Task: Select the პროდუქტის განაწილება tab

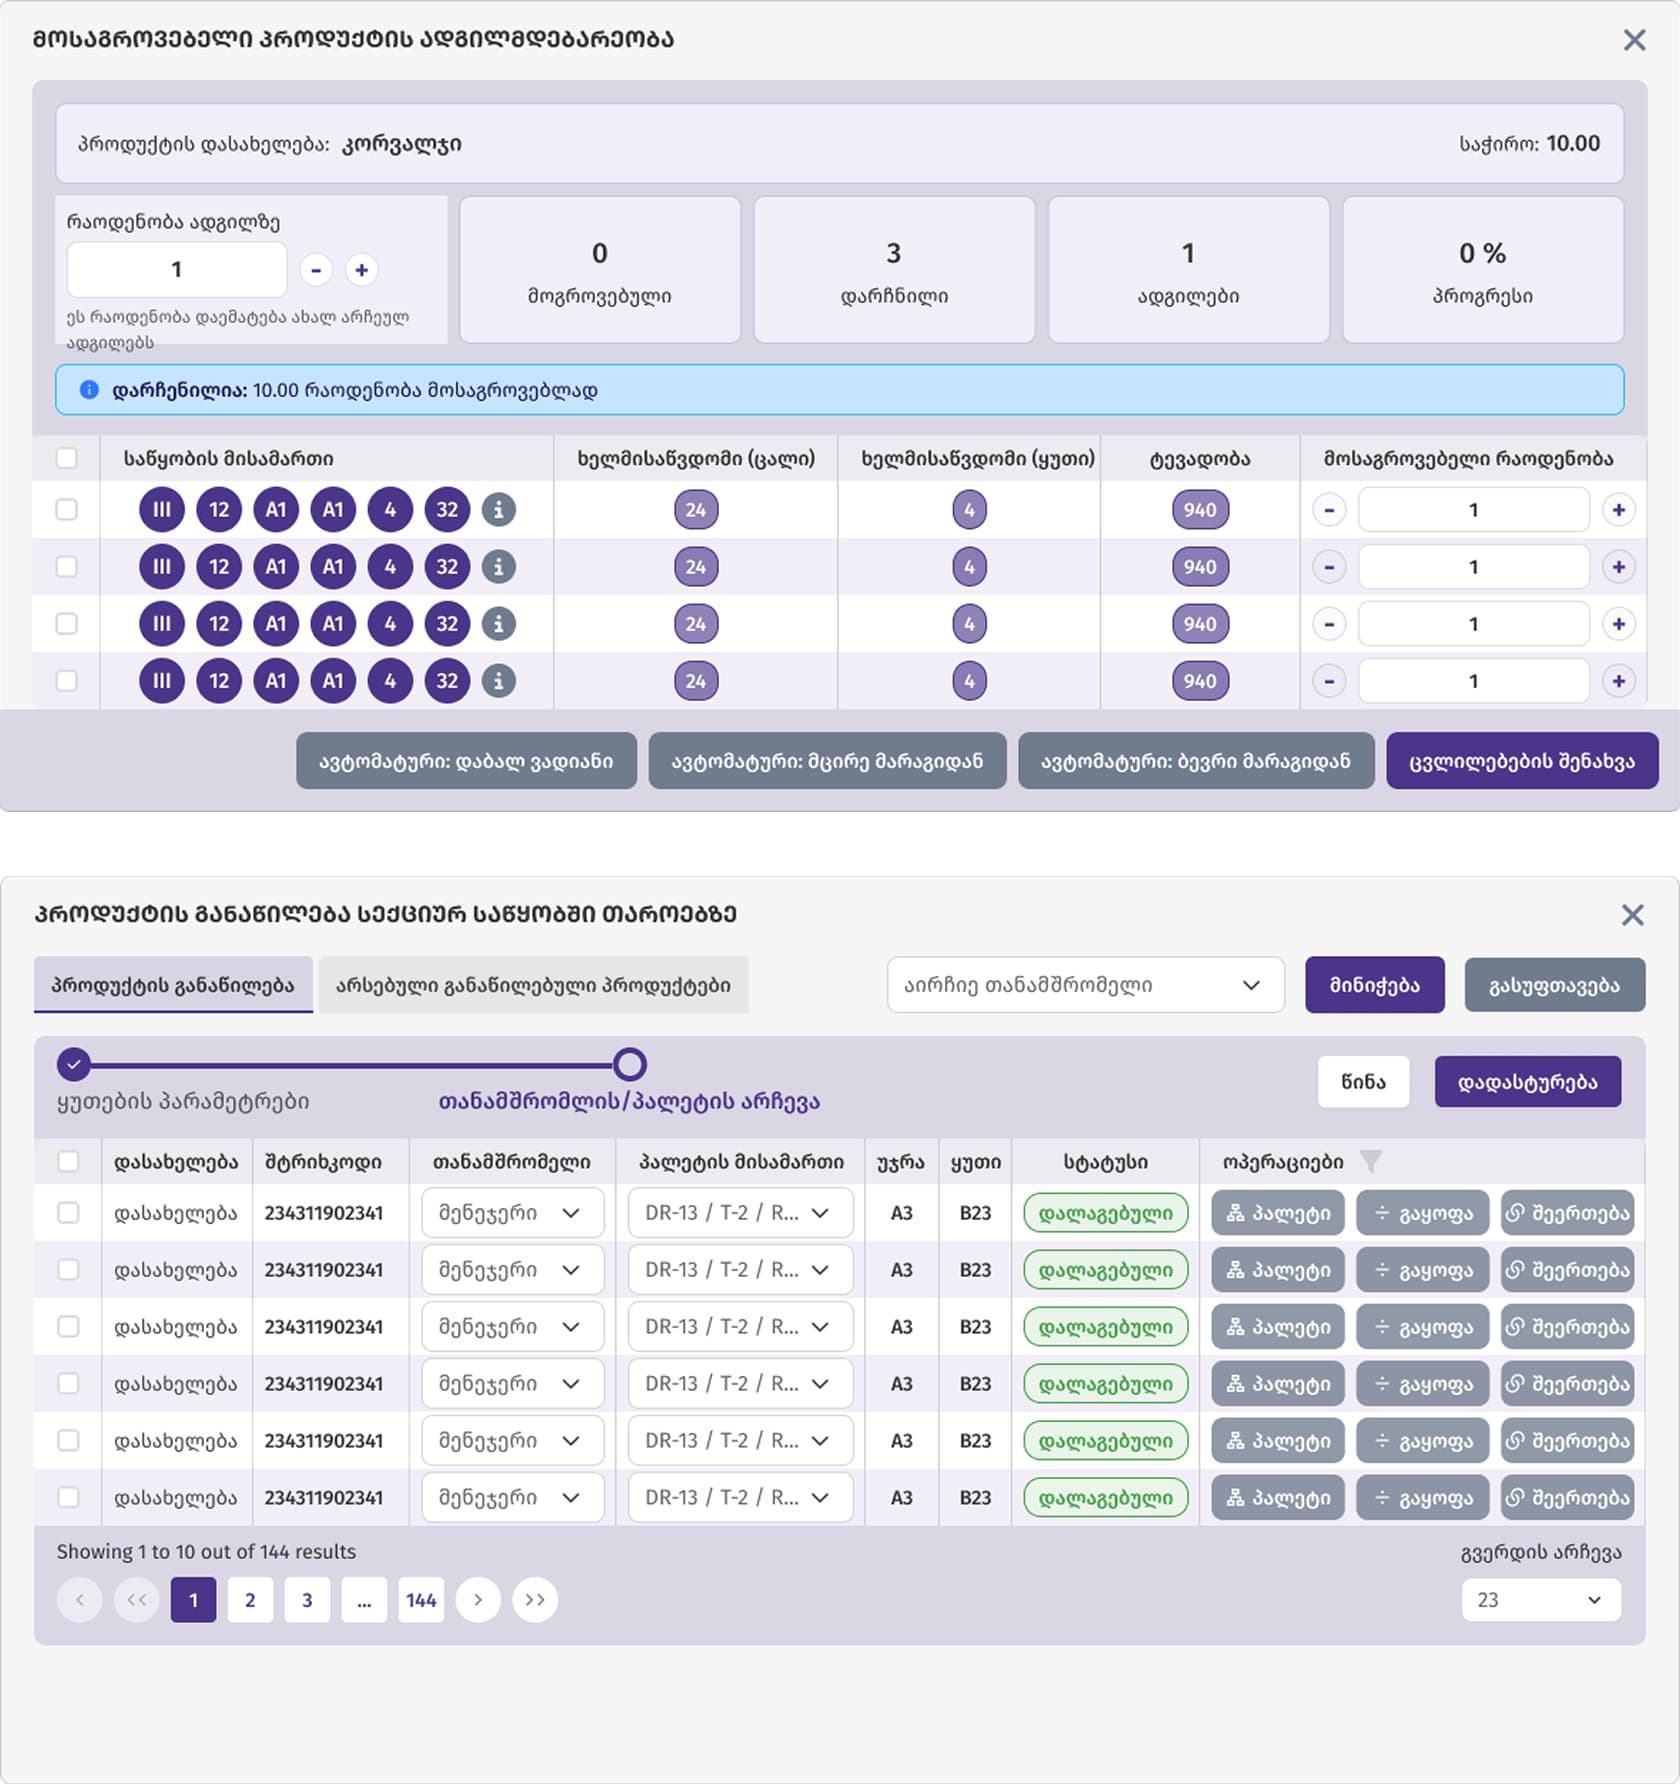Action: pos(172,984)
